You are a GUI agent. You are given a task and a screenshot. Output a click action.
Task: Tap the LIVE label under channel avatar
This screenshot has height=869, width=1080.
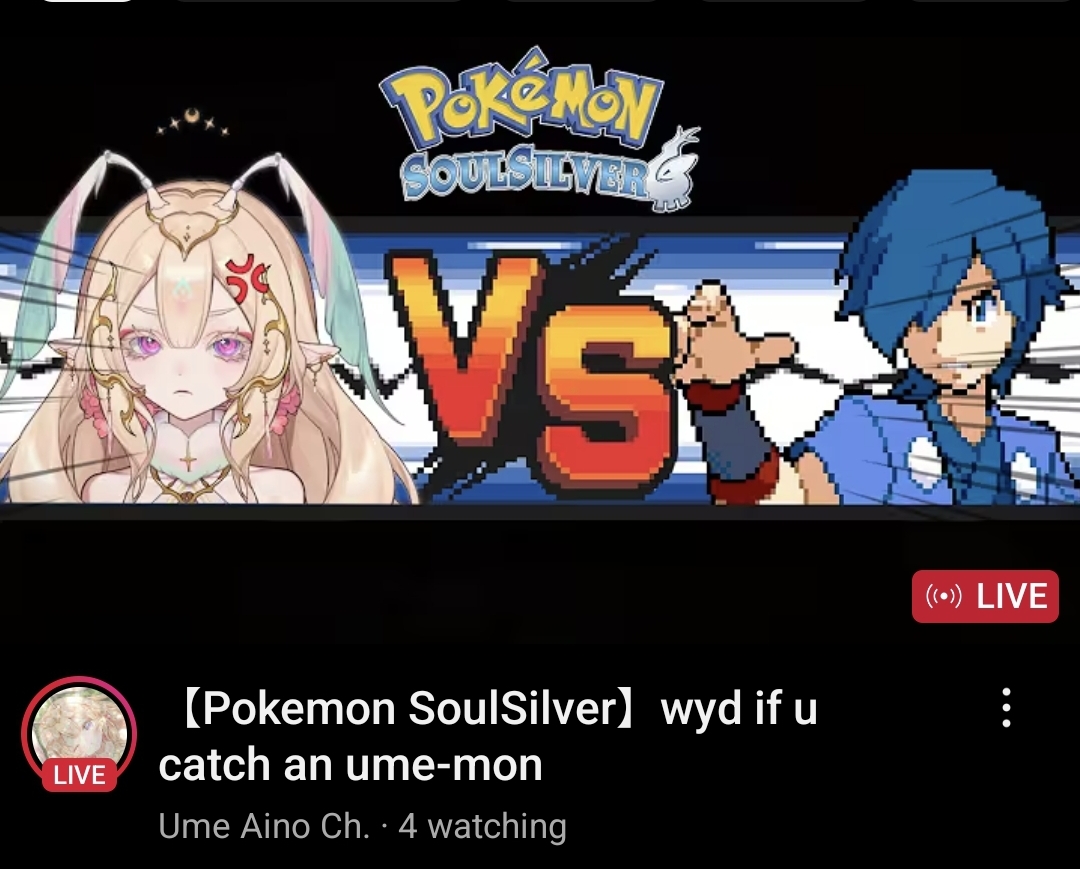79,775
